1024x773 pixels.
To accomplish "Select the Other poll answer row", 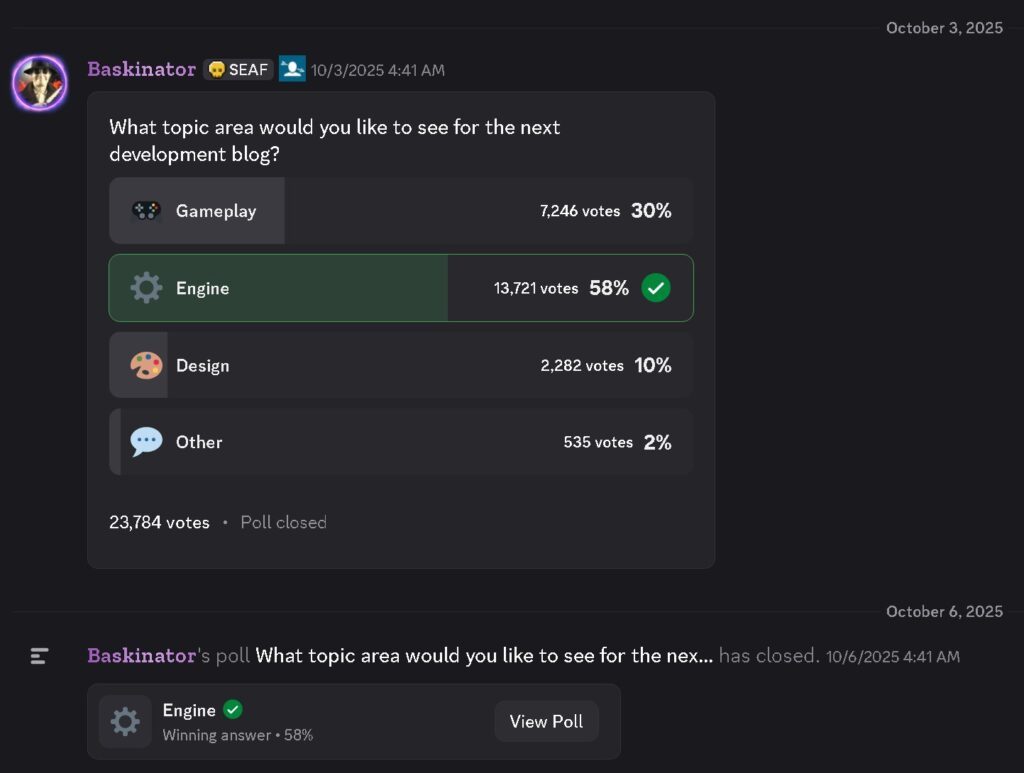I will 400,442.
